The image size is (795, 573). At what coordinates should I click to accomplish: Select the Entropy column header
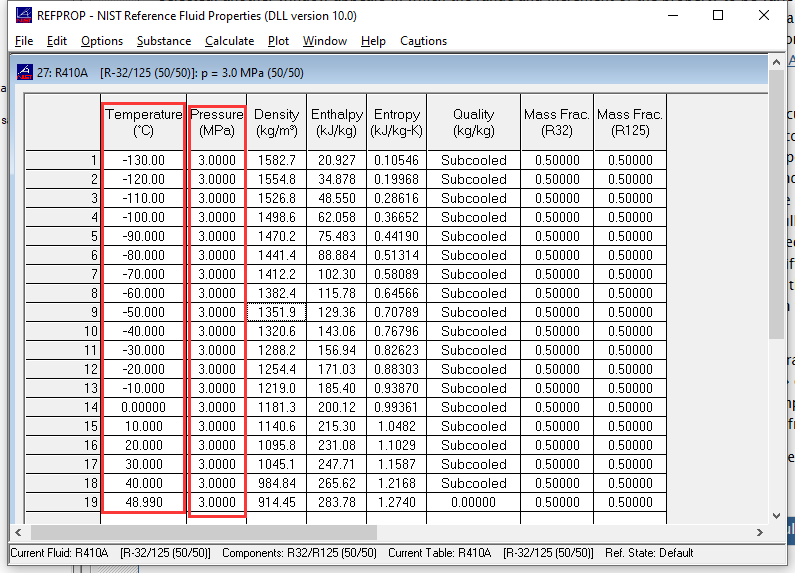point(396,122)
